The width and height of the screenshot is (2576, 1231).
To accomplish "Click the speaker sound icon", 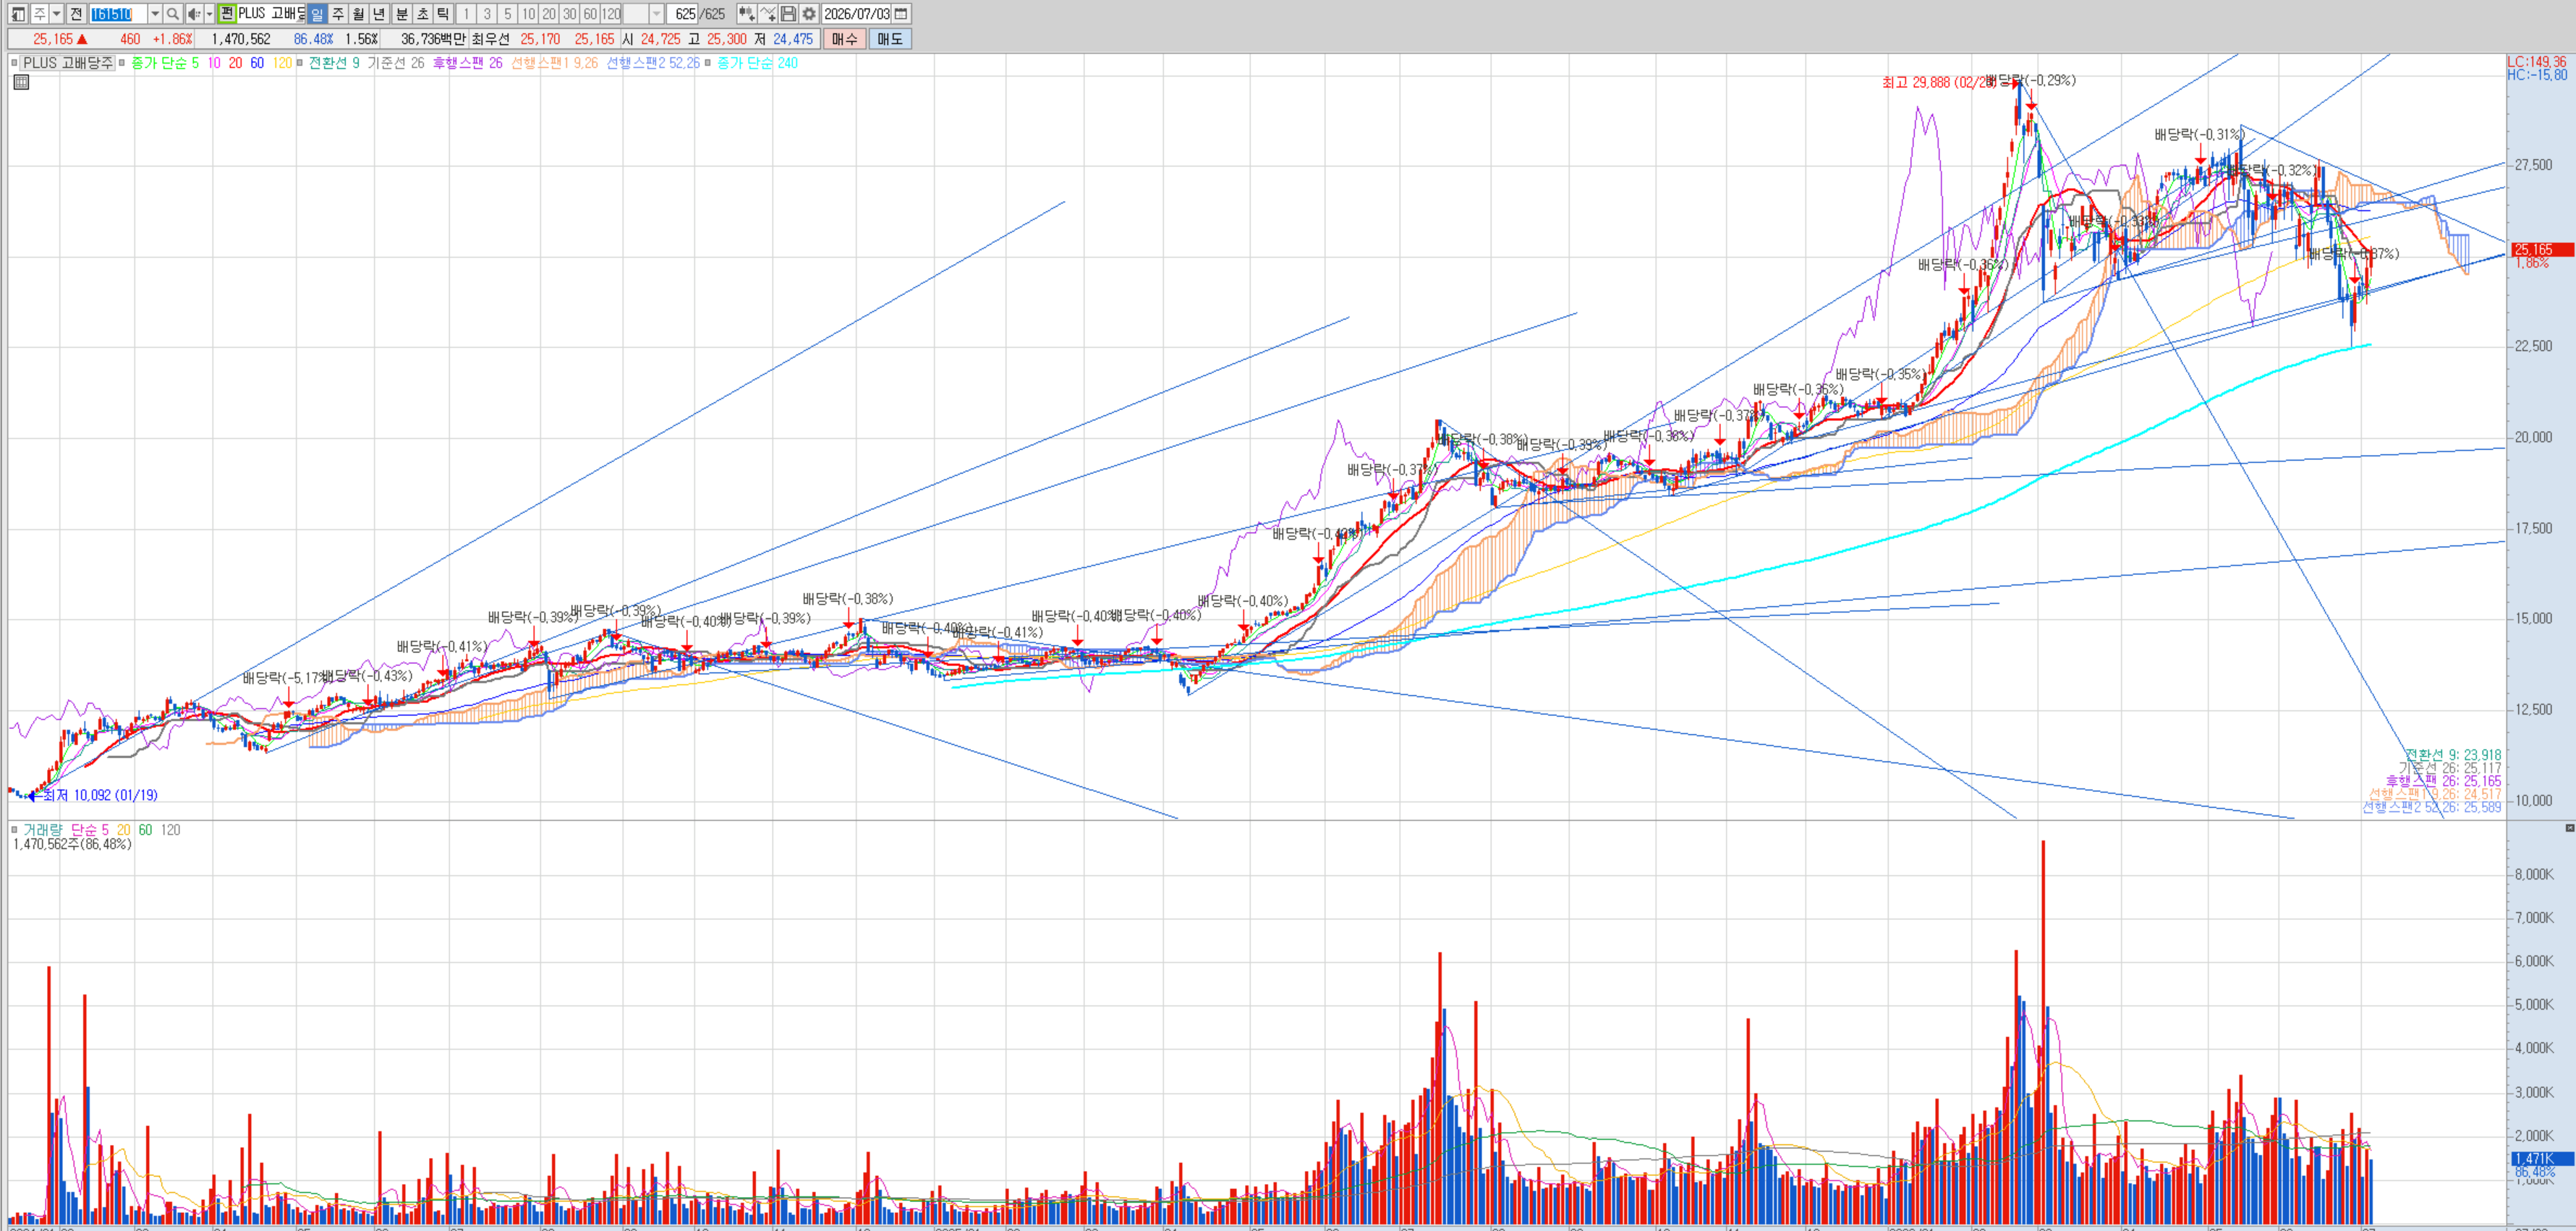I will 194,14.
